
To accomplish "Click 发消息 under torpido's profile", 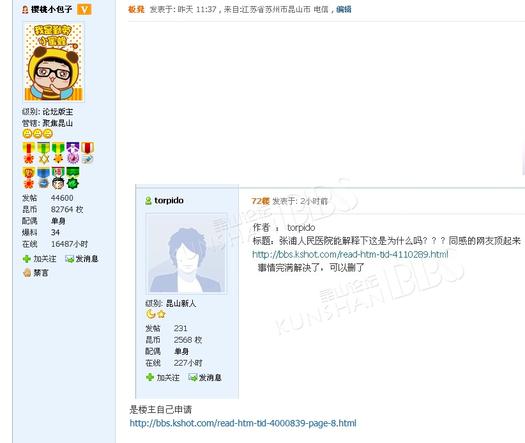I will tap(205, 377).
